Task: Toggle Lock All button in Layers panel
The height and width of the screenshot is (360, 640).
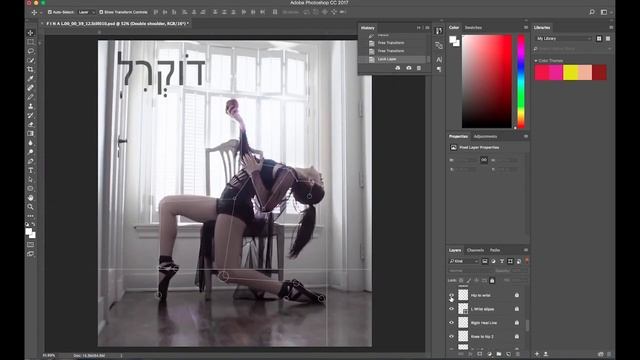Action: [492, 280]
